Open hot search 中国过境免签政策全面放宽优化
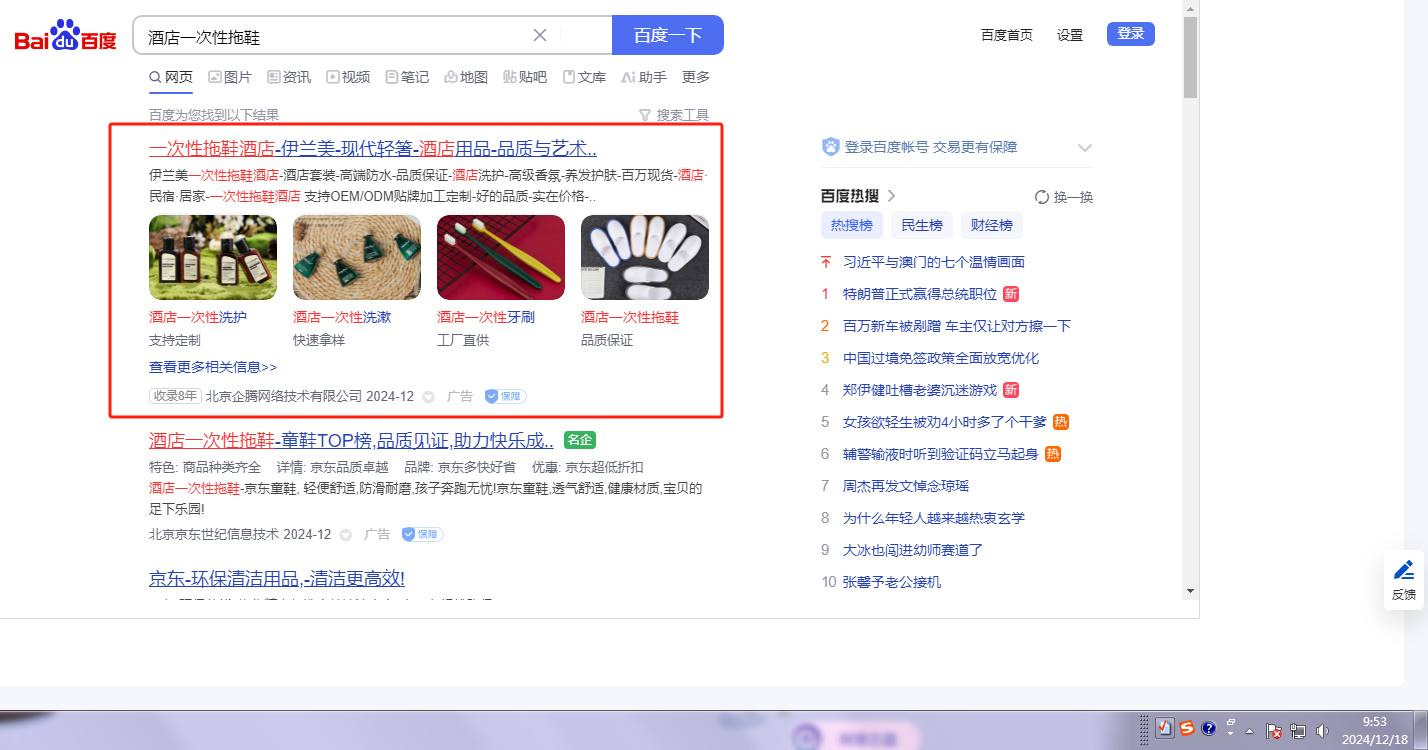The width and height of the screenshot is (1428, 750). [x=941, y=358]
